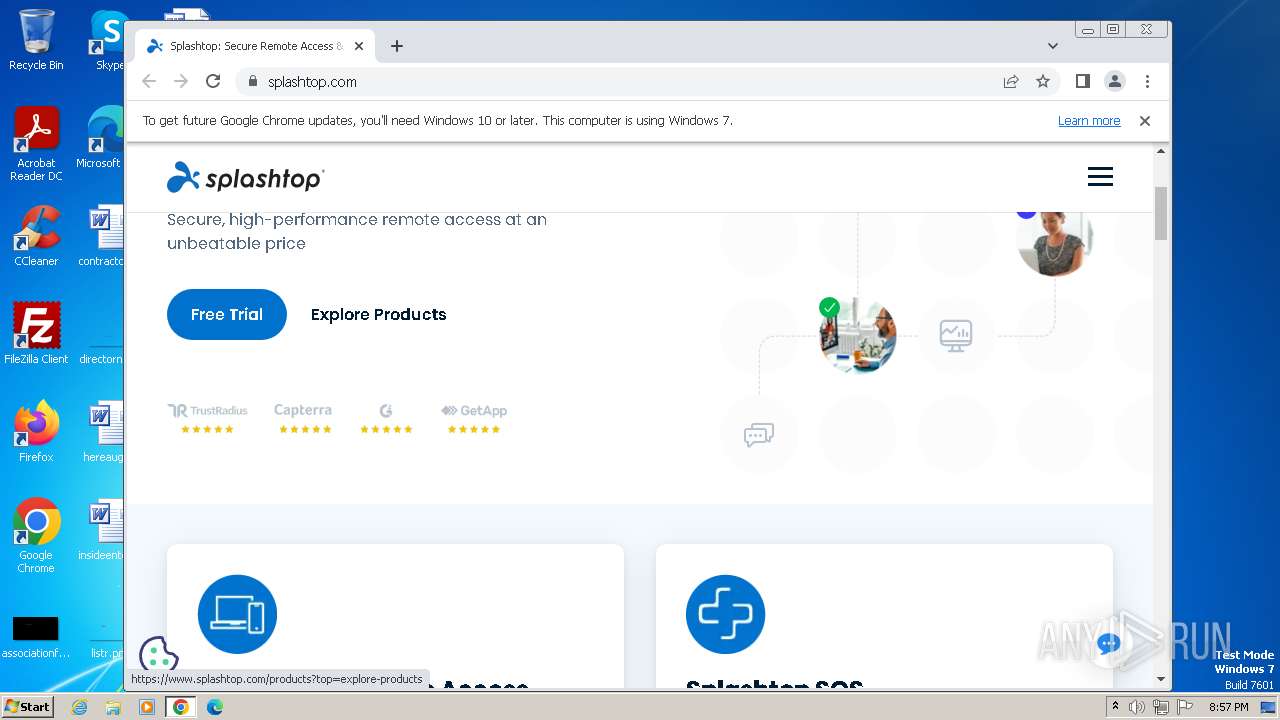1280x720 pixels.
Task: Open Microsoft Edge from taskbar
Action: coord(215,707)
